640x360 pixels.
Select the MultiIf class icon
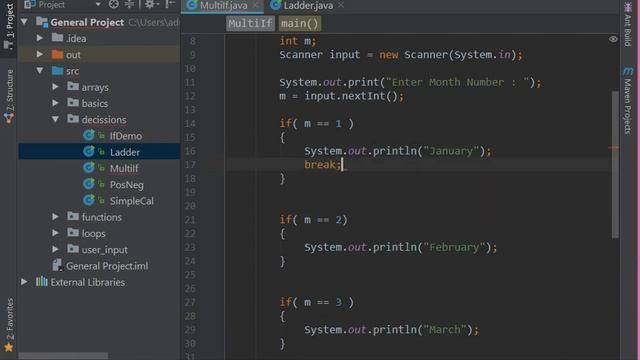(x=89, y=168)
